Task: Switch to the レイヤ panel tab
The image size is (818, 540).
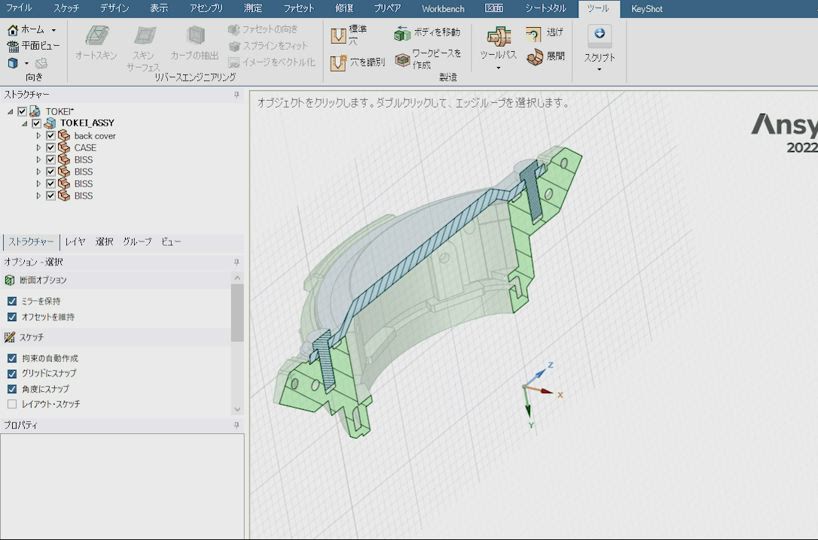Action: pos(76,242)
